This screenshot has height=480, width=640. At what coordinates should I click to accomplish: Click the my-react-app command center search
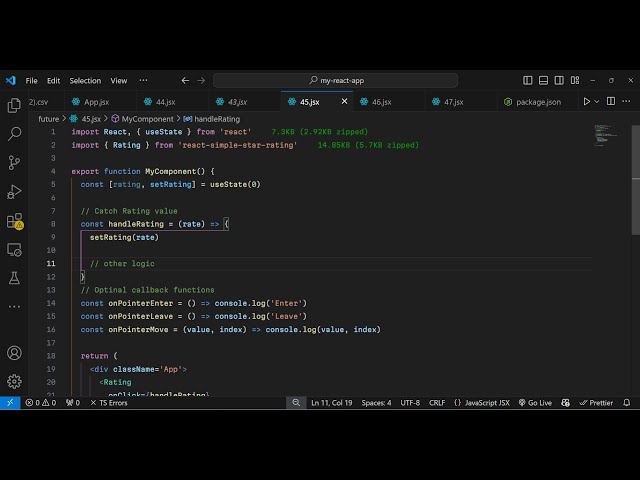pyautogui.click(x=340, y=80)
